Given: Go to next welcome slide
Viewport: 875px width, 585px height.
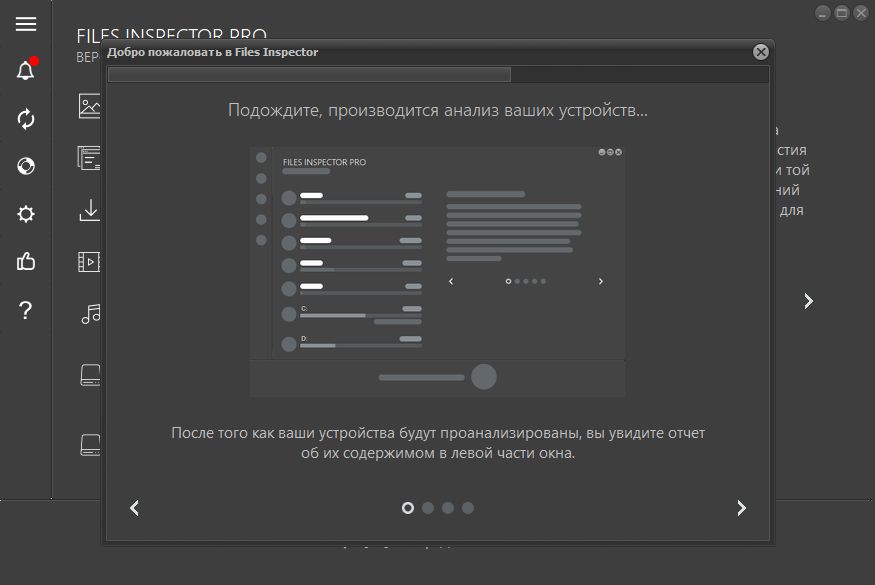Looking at the screenshot, I should pyautogui.click(x=741, y=508).
